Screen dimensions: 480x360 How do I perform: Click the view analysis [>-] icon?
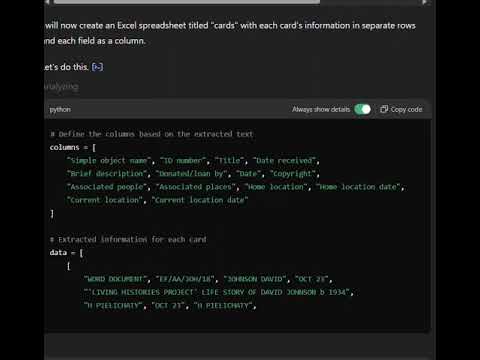click(x=97, y=67)
